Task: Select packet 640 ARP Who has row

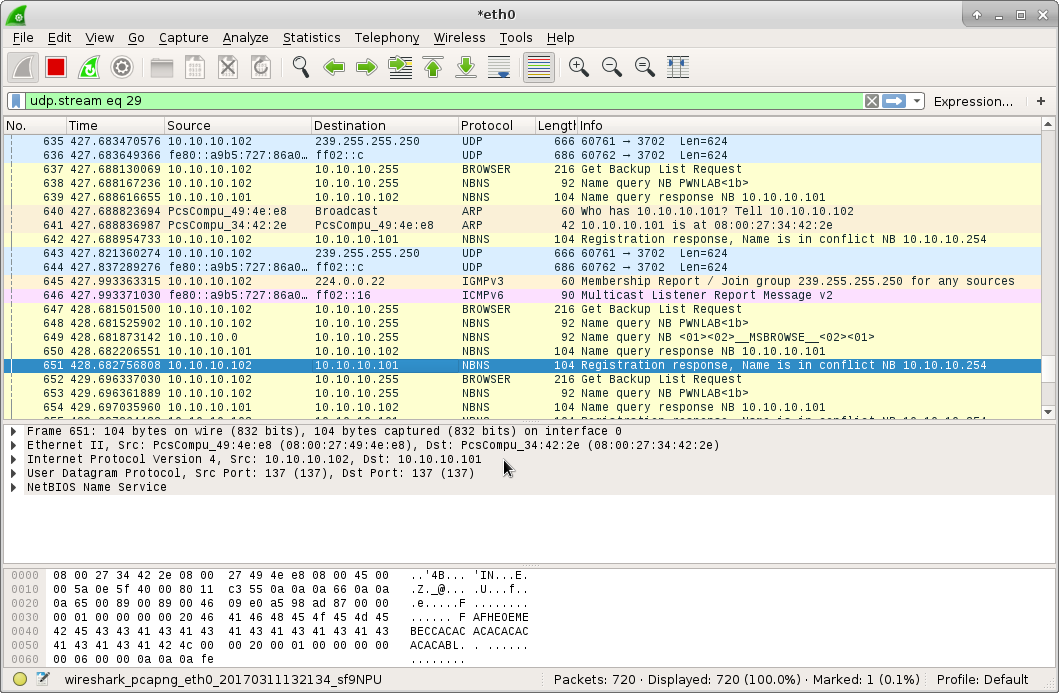Action: pos(523,211)
